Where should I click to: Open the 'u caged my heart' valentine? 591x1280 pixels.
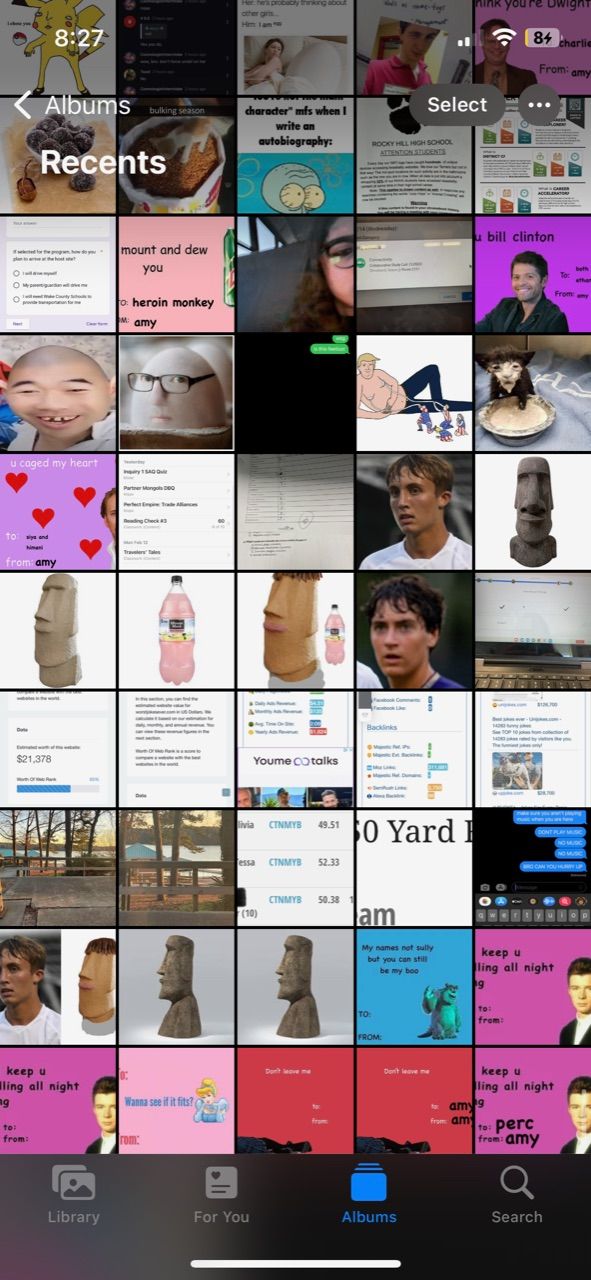coord(57,512)
